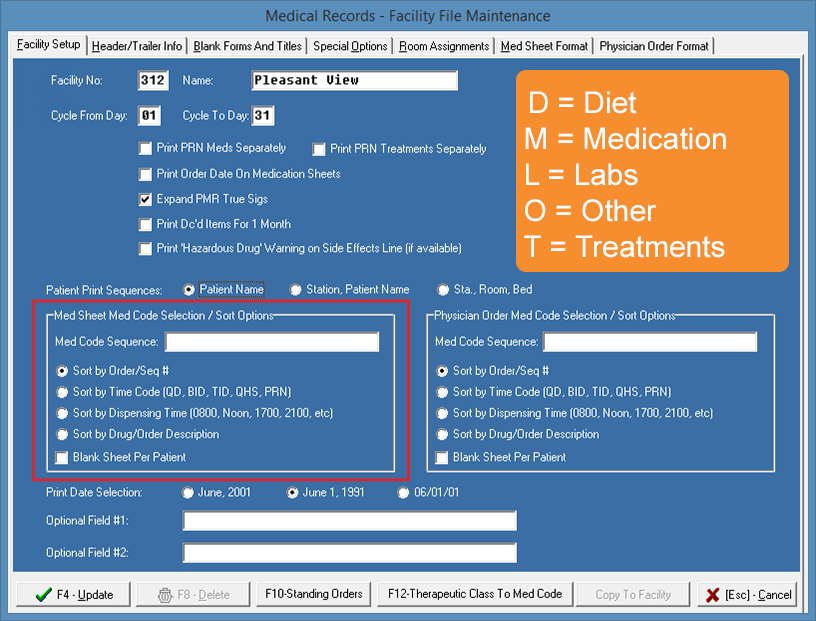Switch to the Header/Trailer Info tab

[137, 46]
